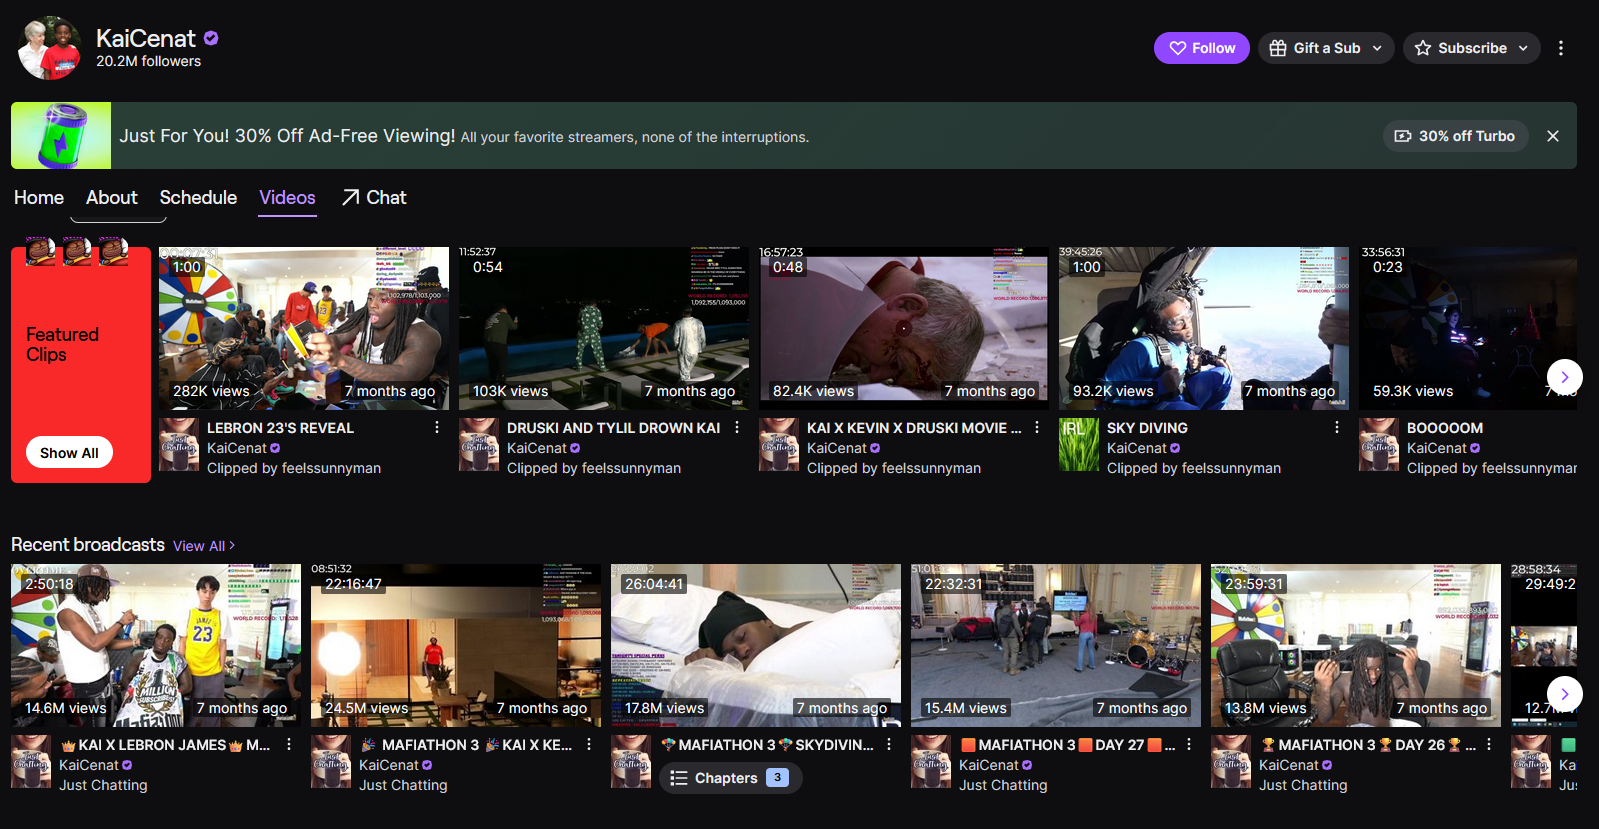Viewport: 1599px width, 829px height.
Task: Open more options for MAFIATHON 3 DAY 27 broadcast
Action: tap(1189, 744)
